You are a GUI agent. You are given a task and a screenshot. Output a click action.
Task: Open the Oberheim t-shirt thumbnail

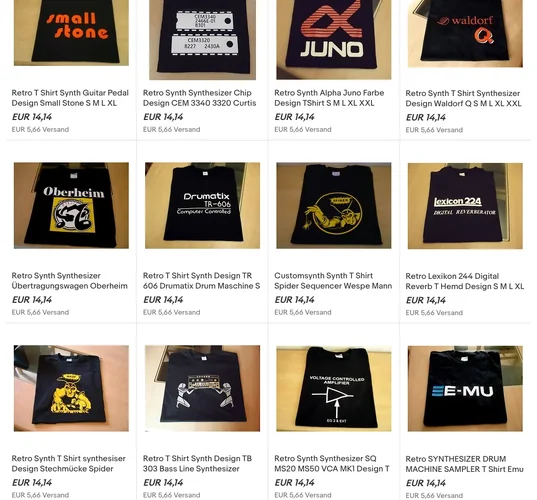coord(71,205)
